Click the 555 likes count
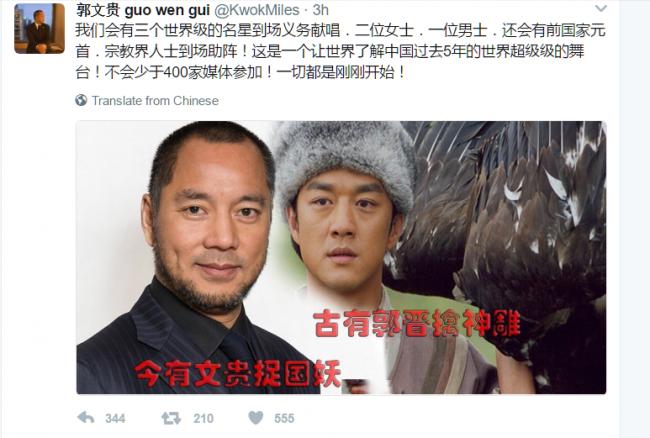The image size is (650, 438). point(284,419)
